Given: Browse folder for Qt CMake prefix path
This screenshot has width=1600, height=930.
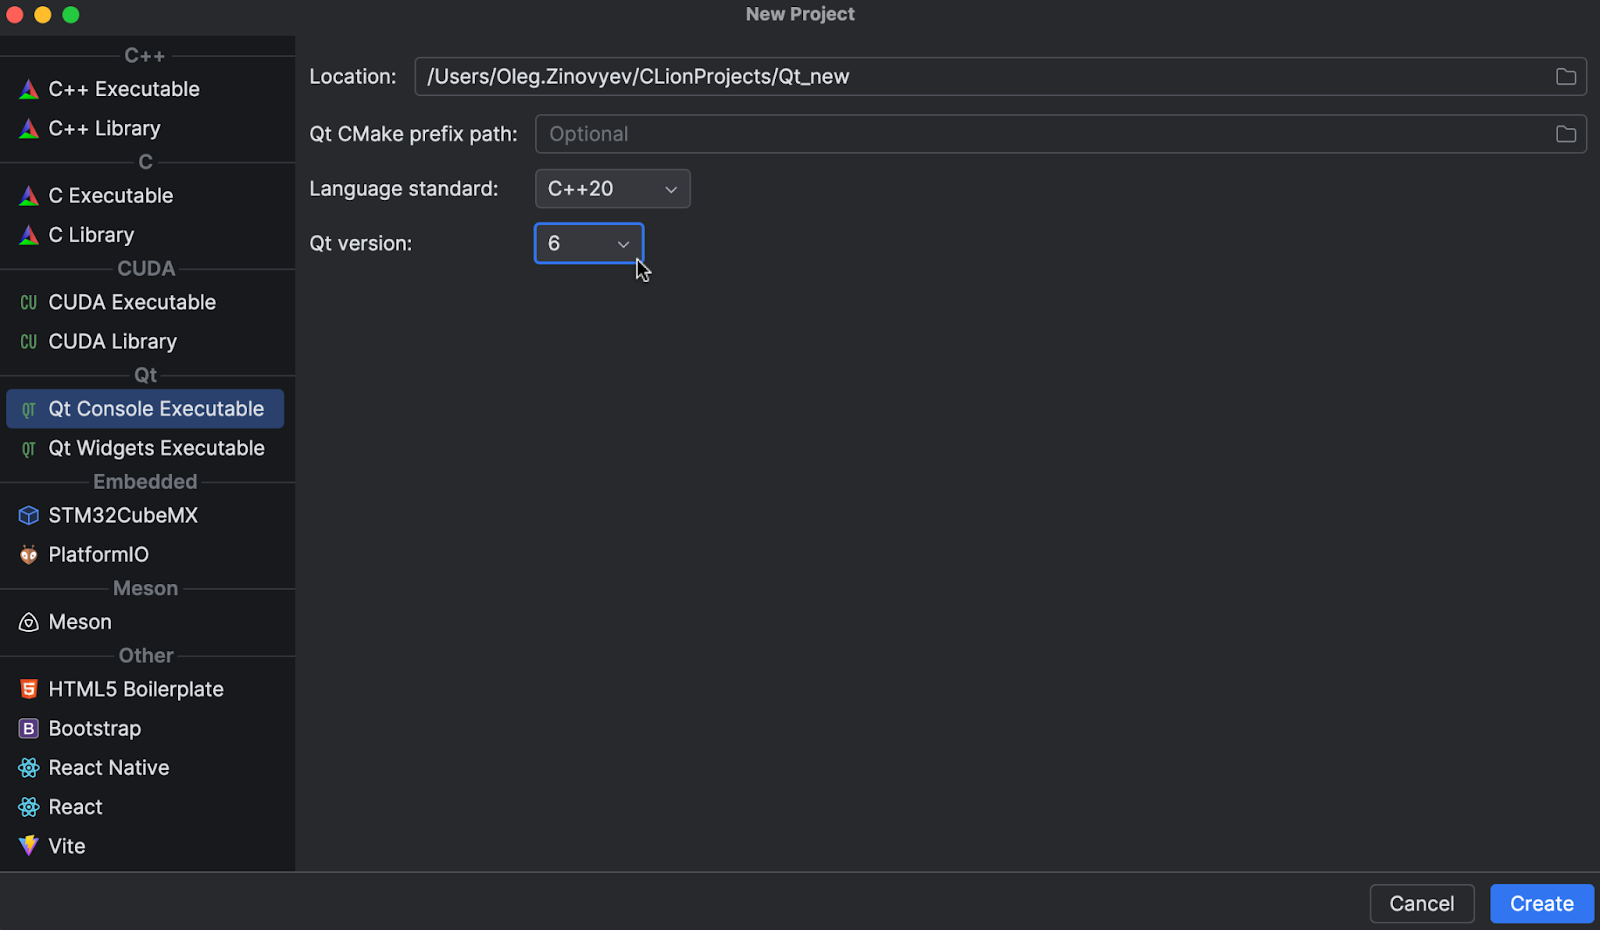Looking at the screenshot, I should (x=1566, y=134).
